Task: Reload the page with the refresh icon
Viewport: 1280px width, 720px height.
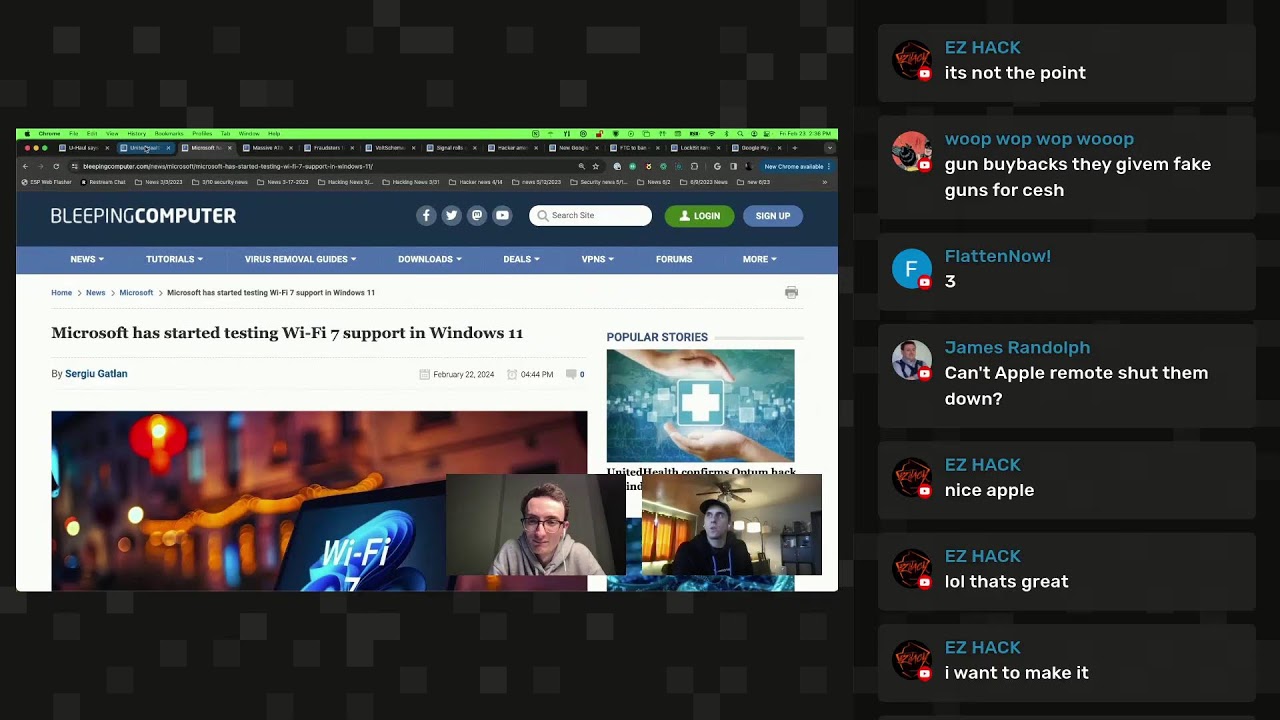Action: pyautogui.click(x=56, y=166)
